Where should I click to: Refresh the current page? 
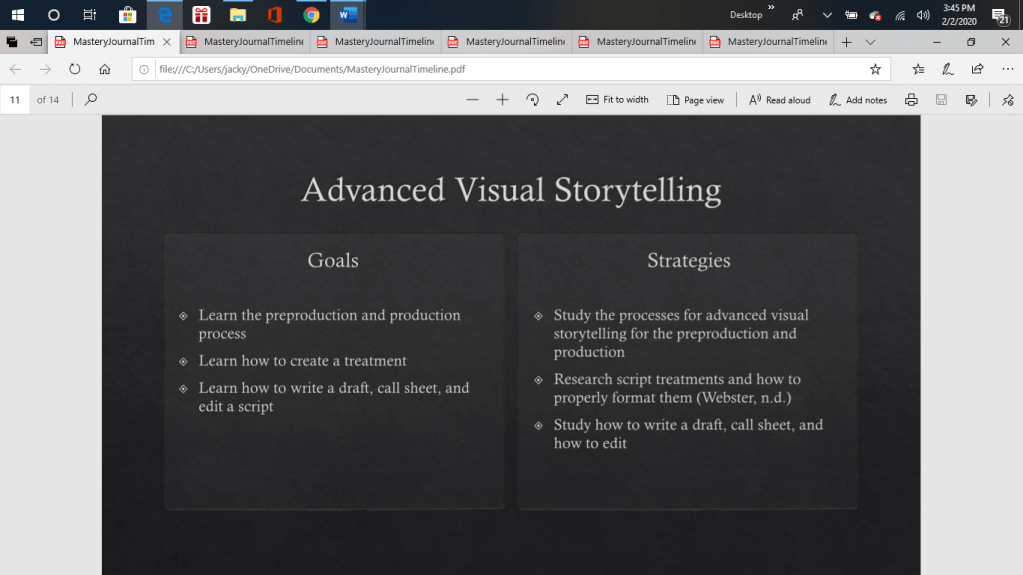click(x=75, y=69)
